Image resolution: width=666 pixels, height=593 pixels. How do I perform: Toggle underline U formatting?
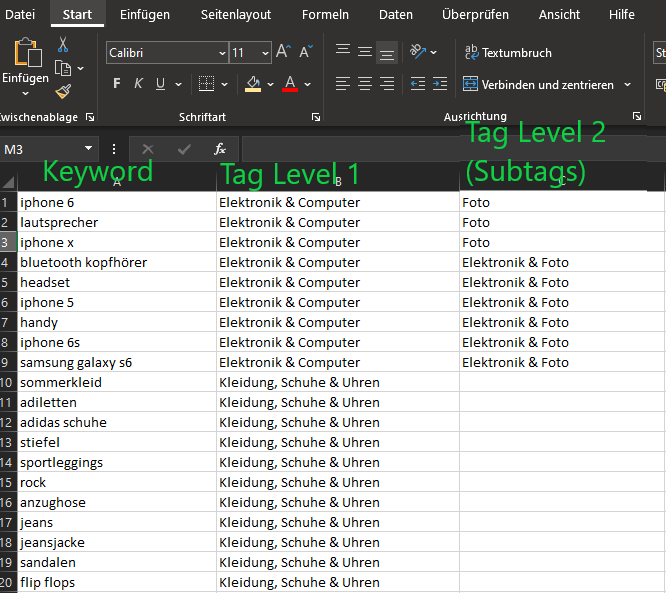click(160, 84)
